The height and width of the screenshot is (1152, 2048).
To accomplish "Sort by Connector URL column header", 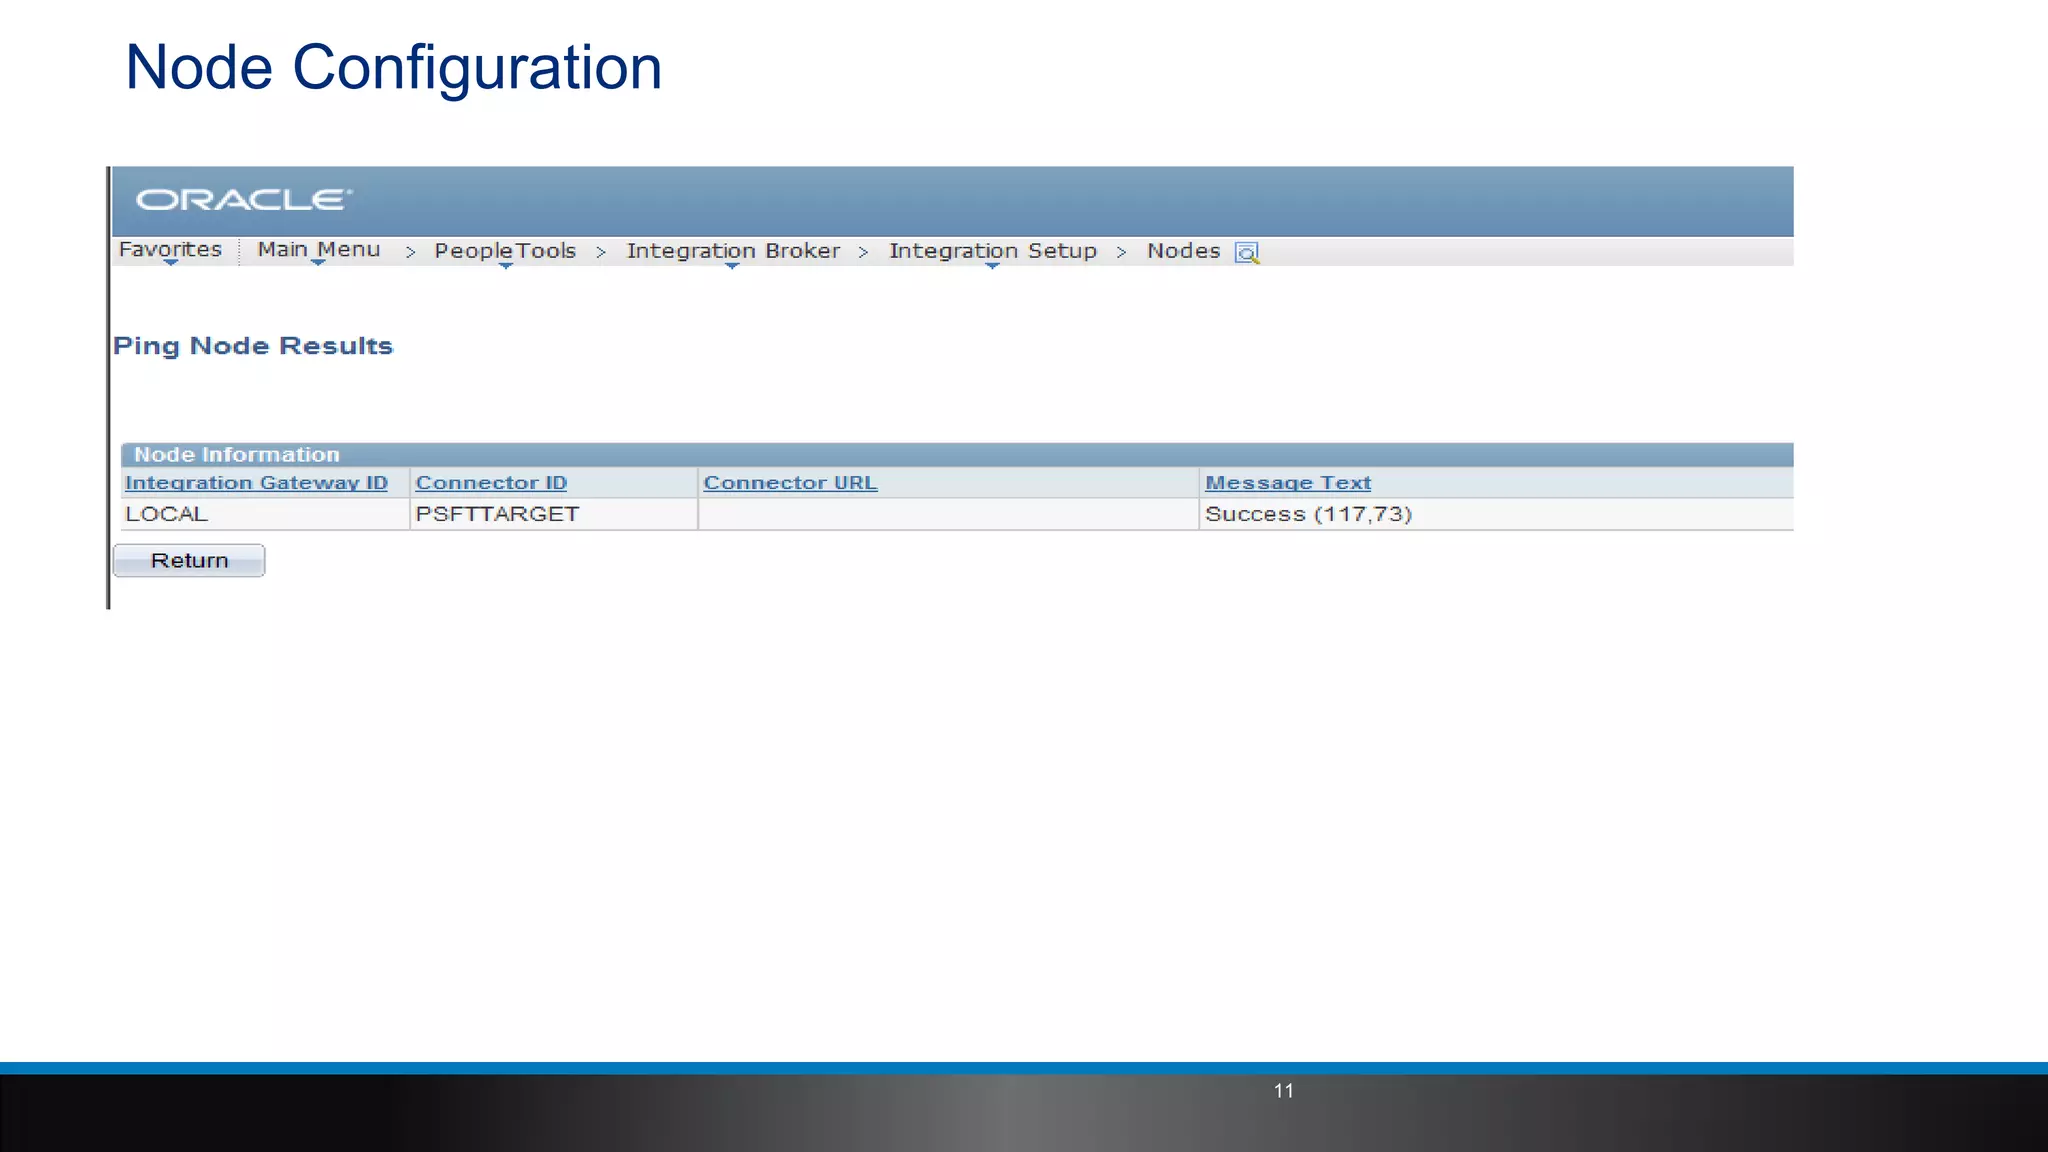I will coord(790,483).
